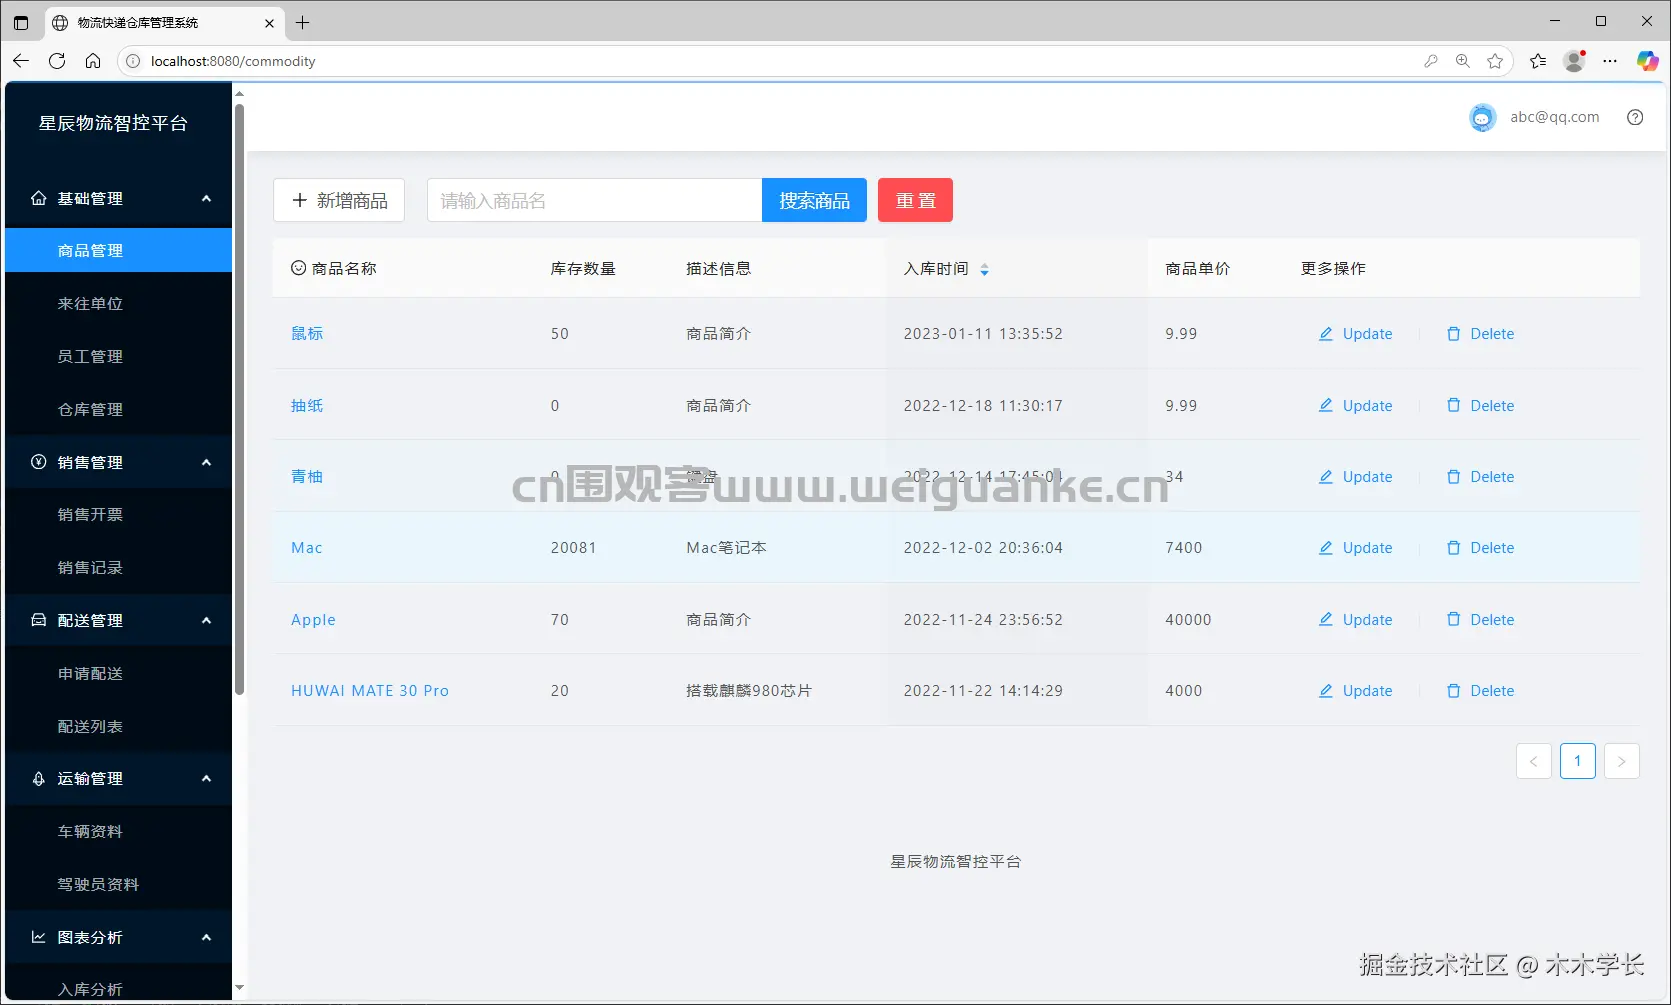Image resolution: width=1671 pixels, height=1005 pixels.
Task: Open the 抽纸 product link
Action: pos(307,405)
